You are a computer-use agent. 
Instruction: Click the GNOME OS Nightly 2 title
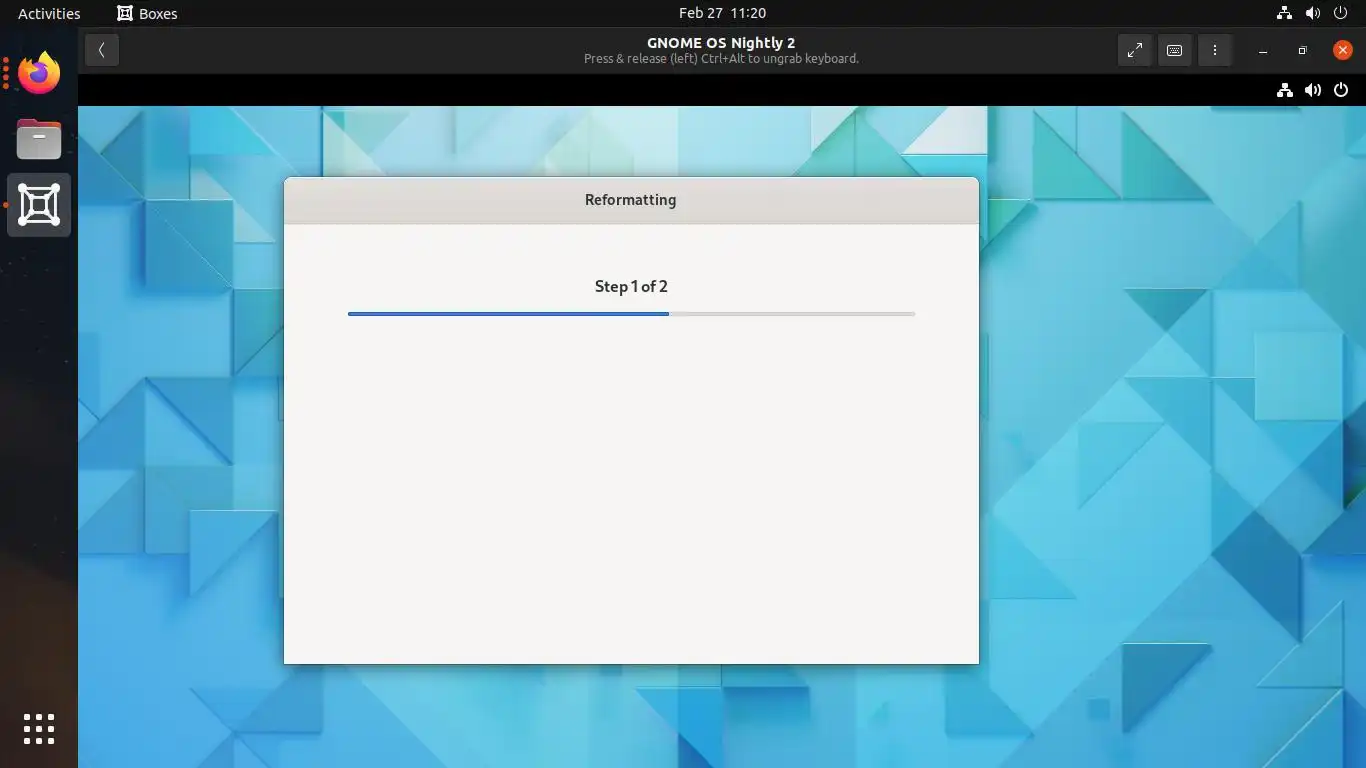point(721,43)
